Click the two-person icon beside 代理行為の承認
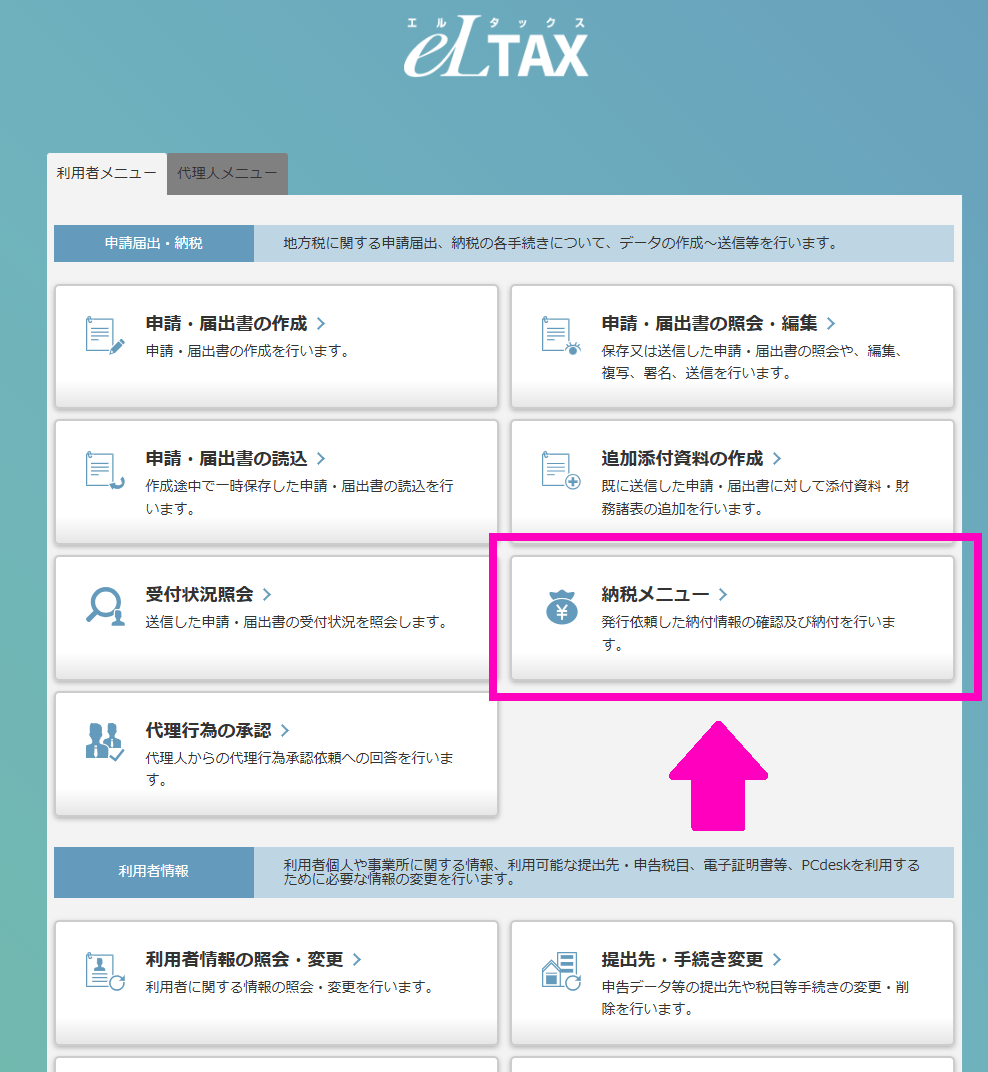Screen dimensions: 988x1072 pyautogui.click(x=103, y=742)
